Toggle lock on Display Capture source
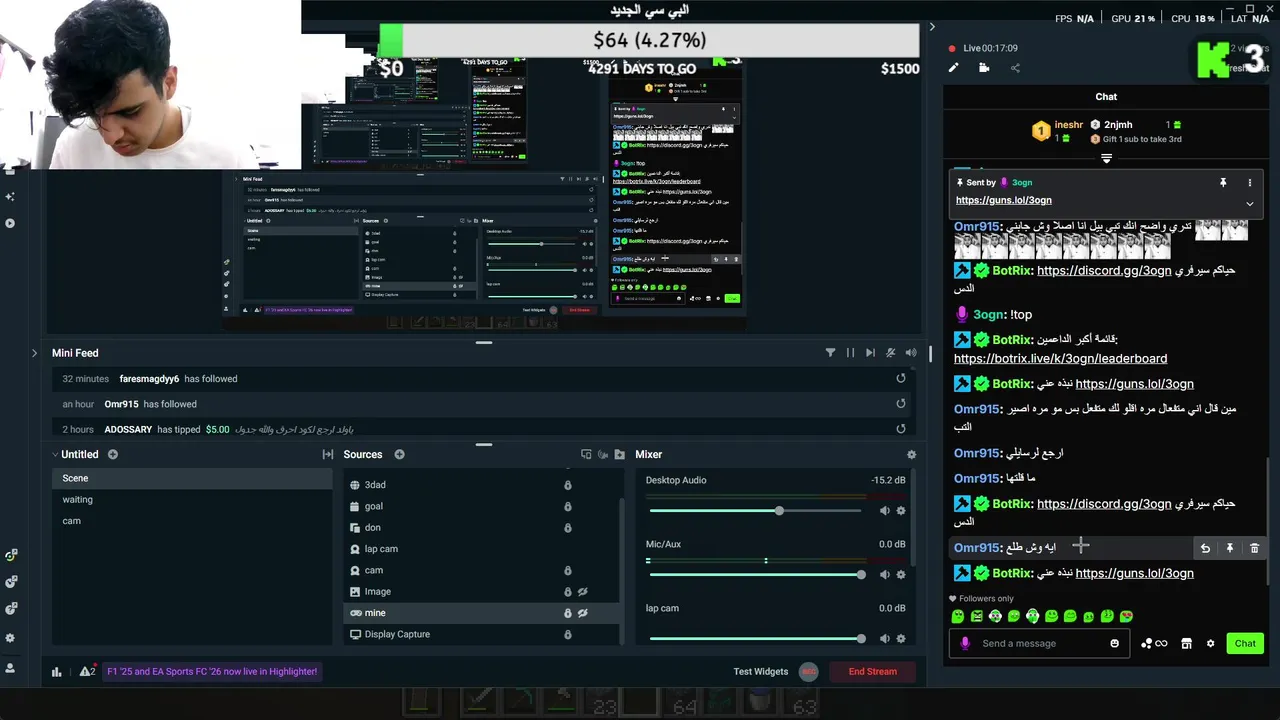The height and width of the screenshot is (720, 1280). pyautogui.click(x=567, y=634)
